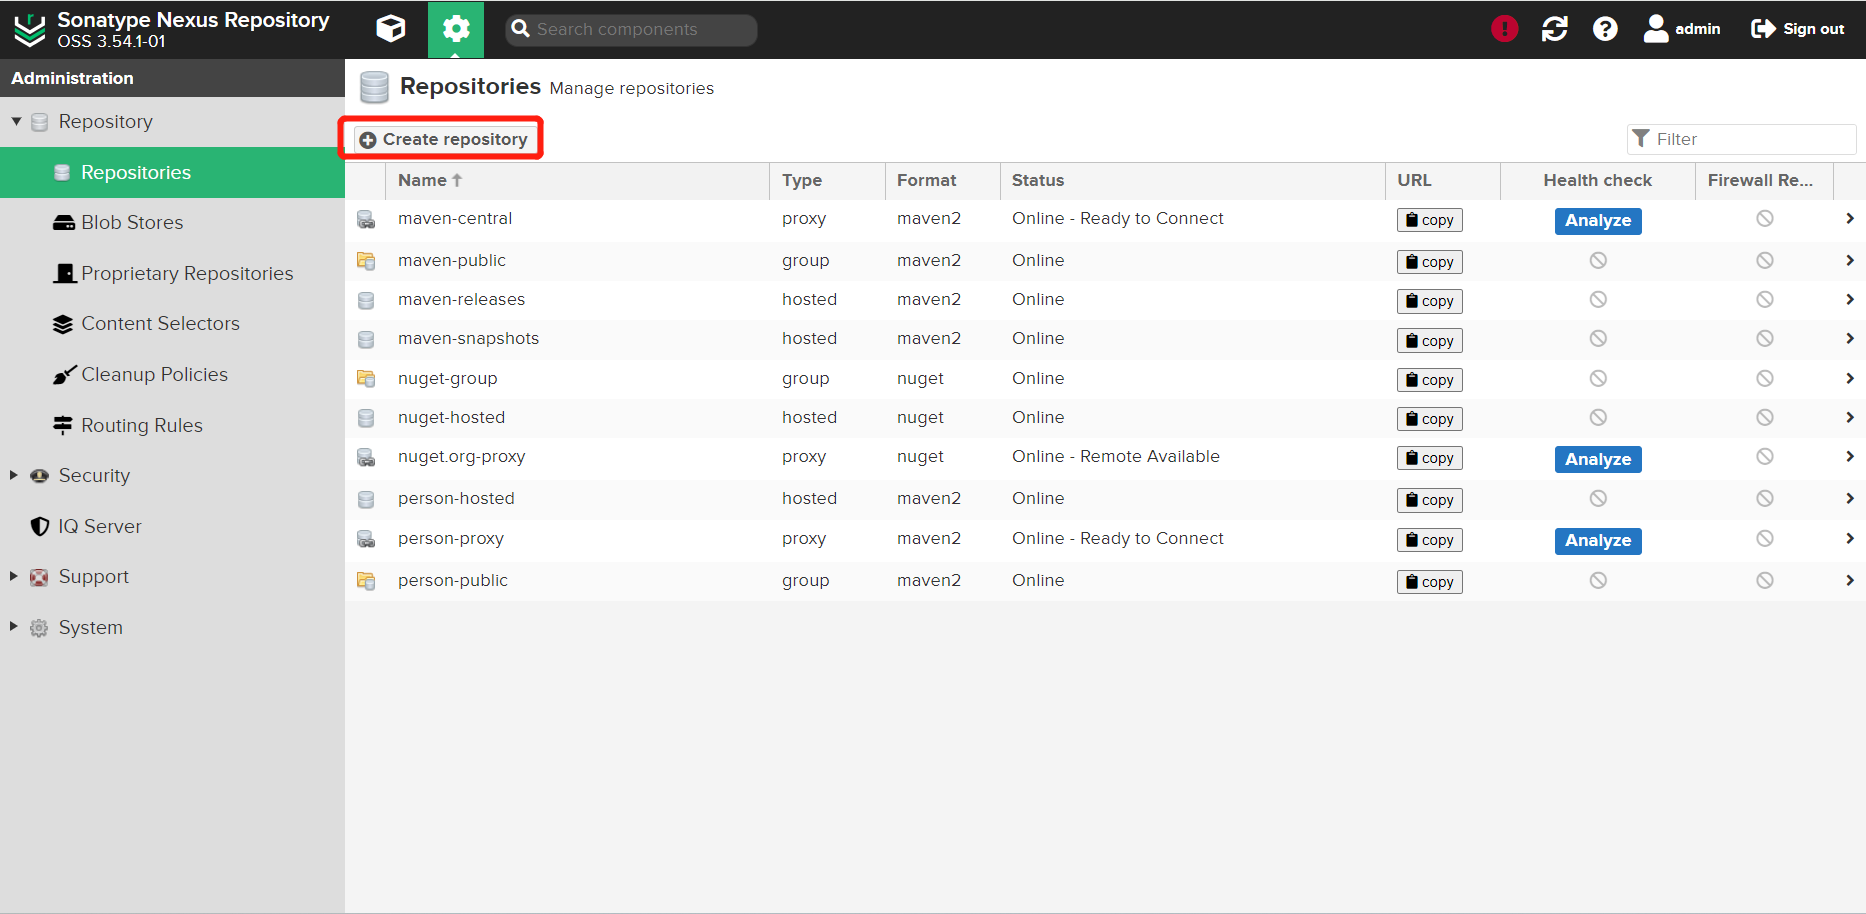Copy URL of nuget-hosted
Screen dimensions: 1866x914
tap(1429, 419)
